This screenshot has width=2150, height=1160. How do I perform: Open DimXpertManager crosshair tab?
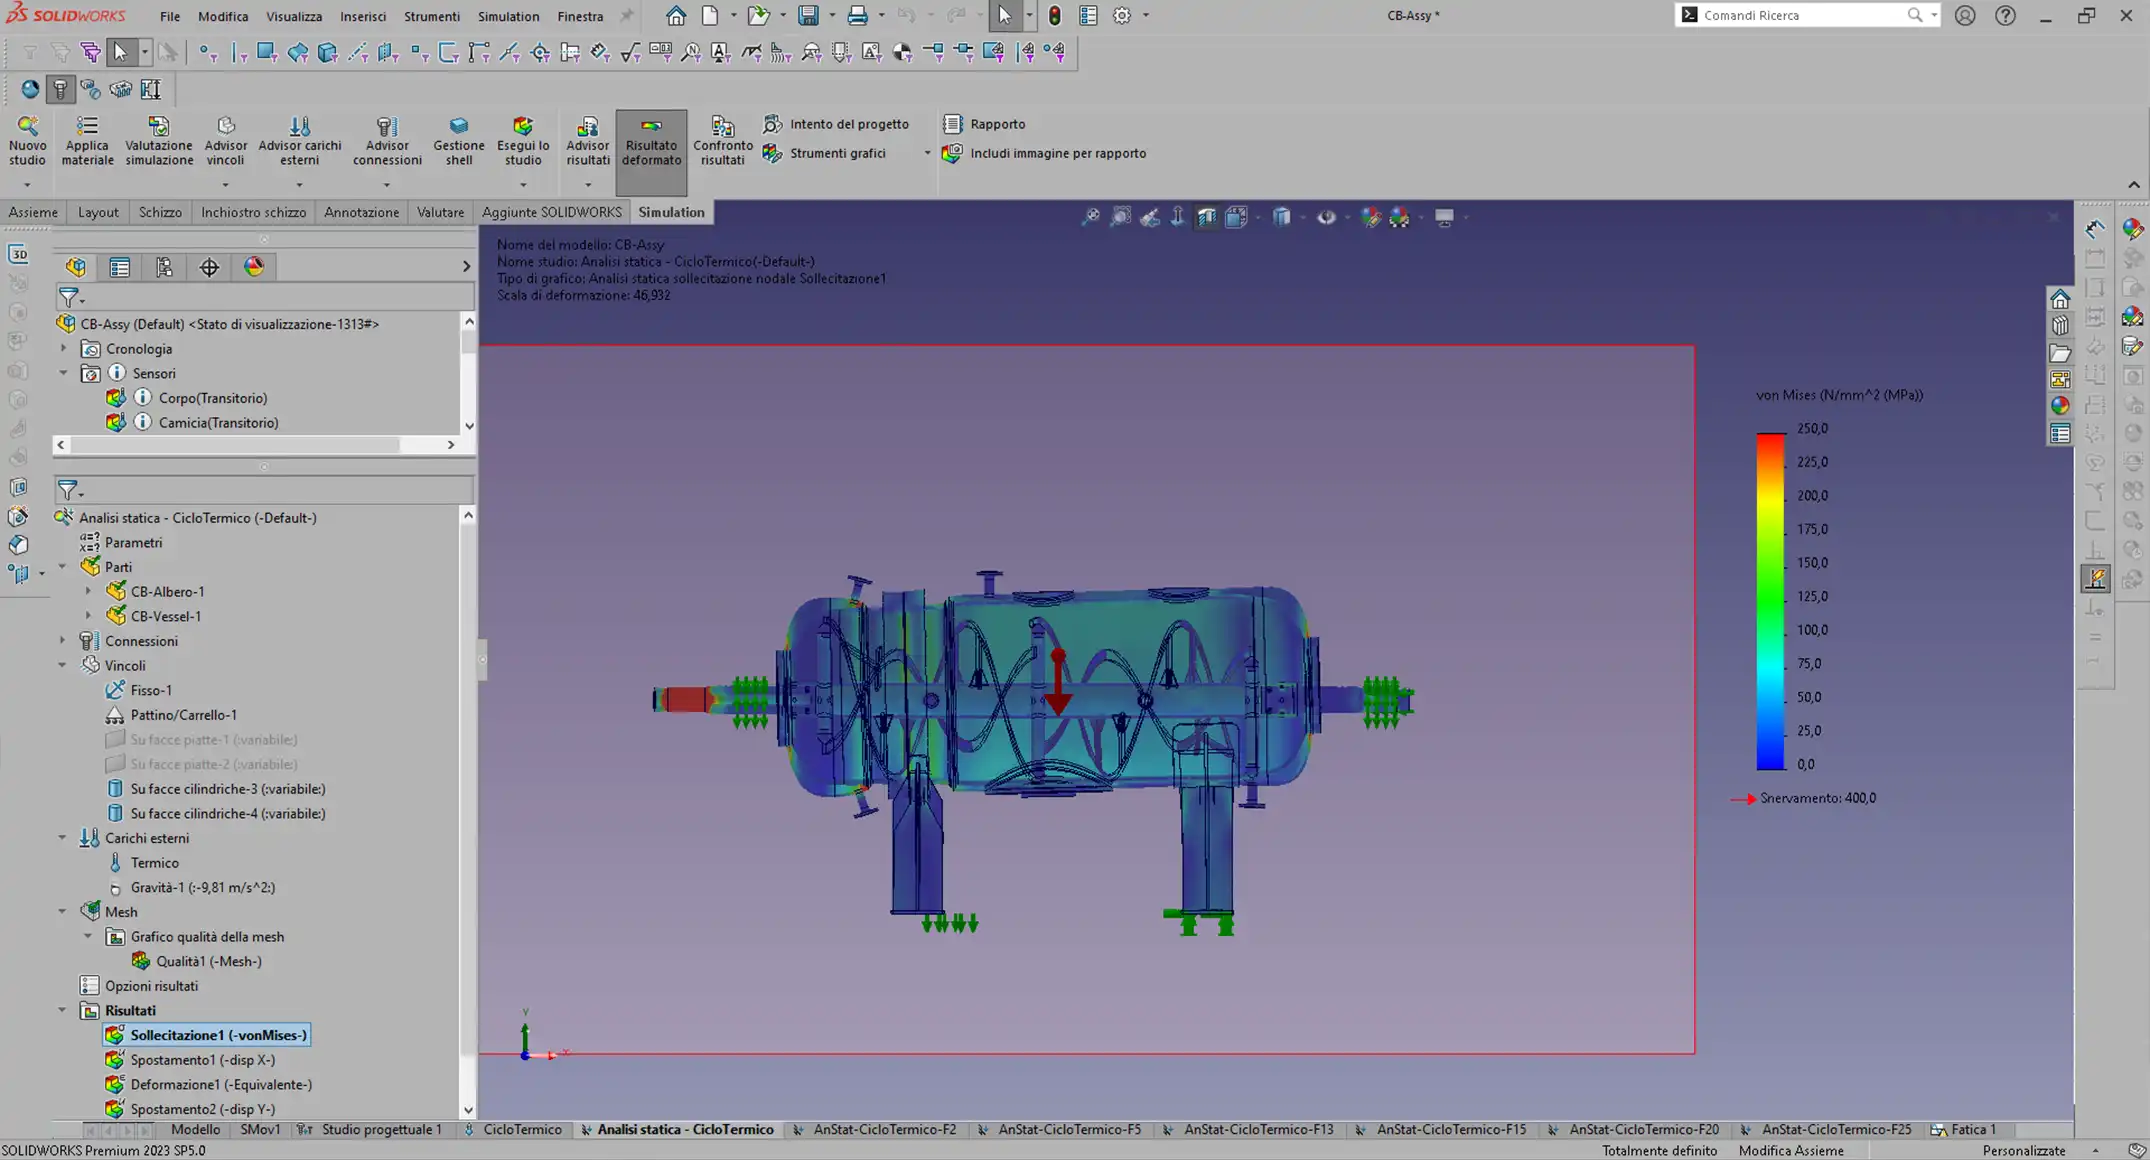(x=209, y=267)
